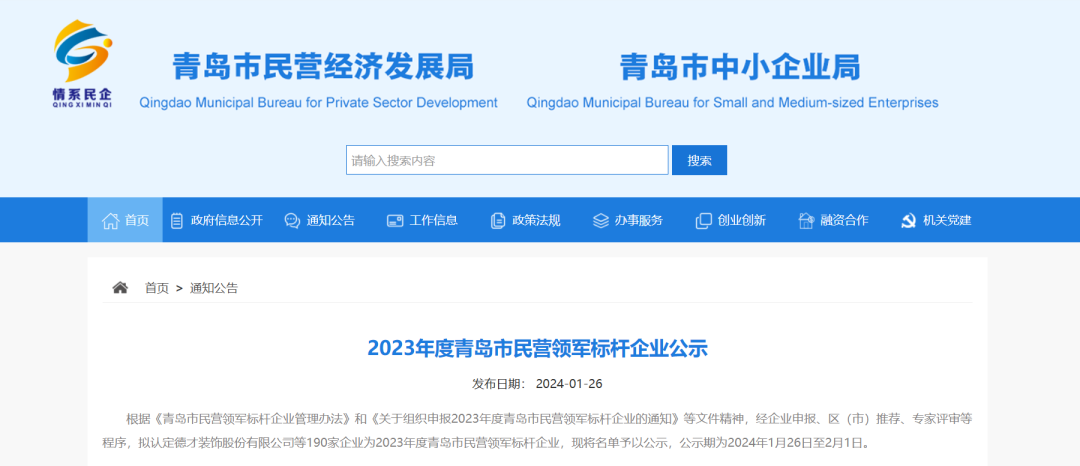Viewport: 1080px width, 466px height.
Task: Click the 青岛市中小企业局 header title
Action: point(739,67)
